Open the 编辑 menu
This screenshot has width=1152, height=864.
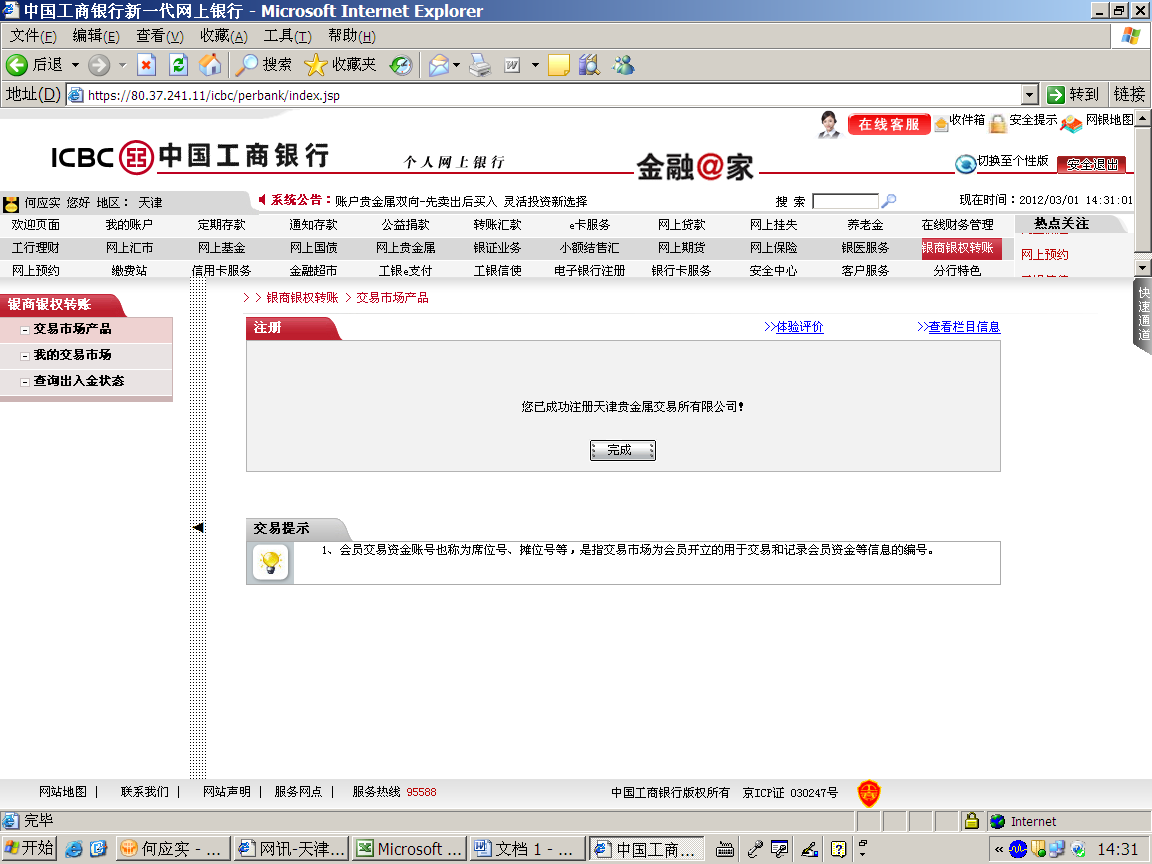96,36
